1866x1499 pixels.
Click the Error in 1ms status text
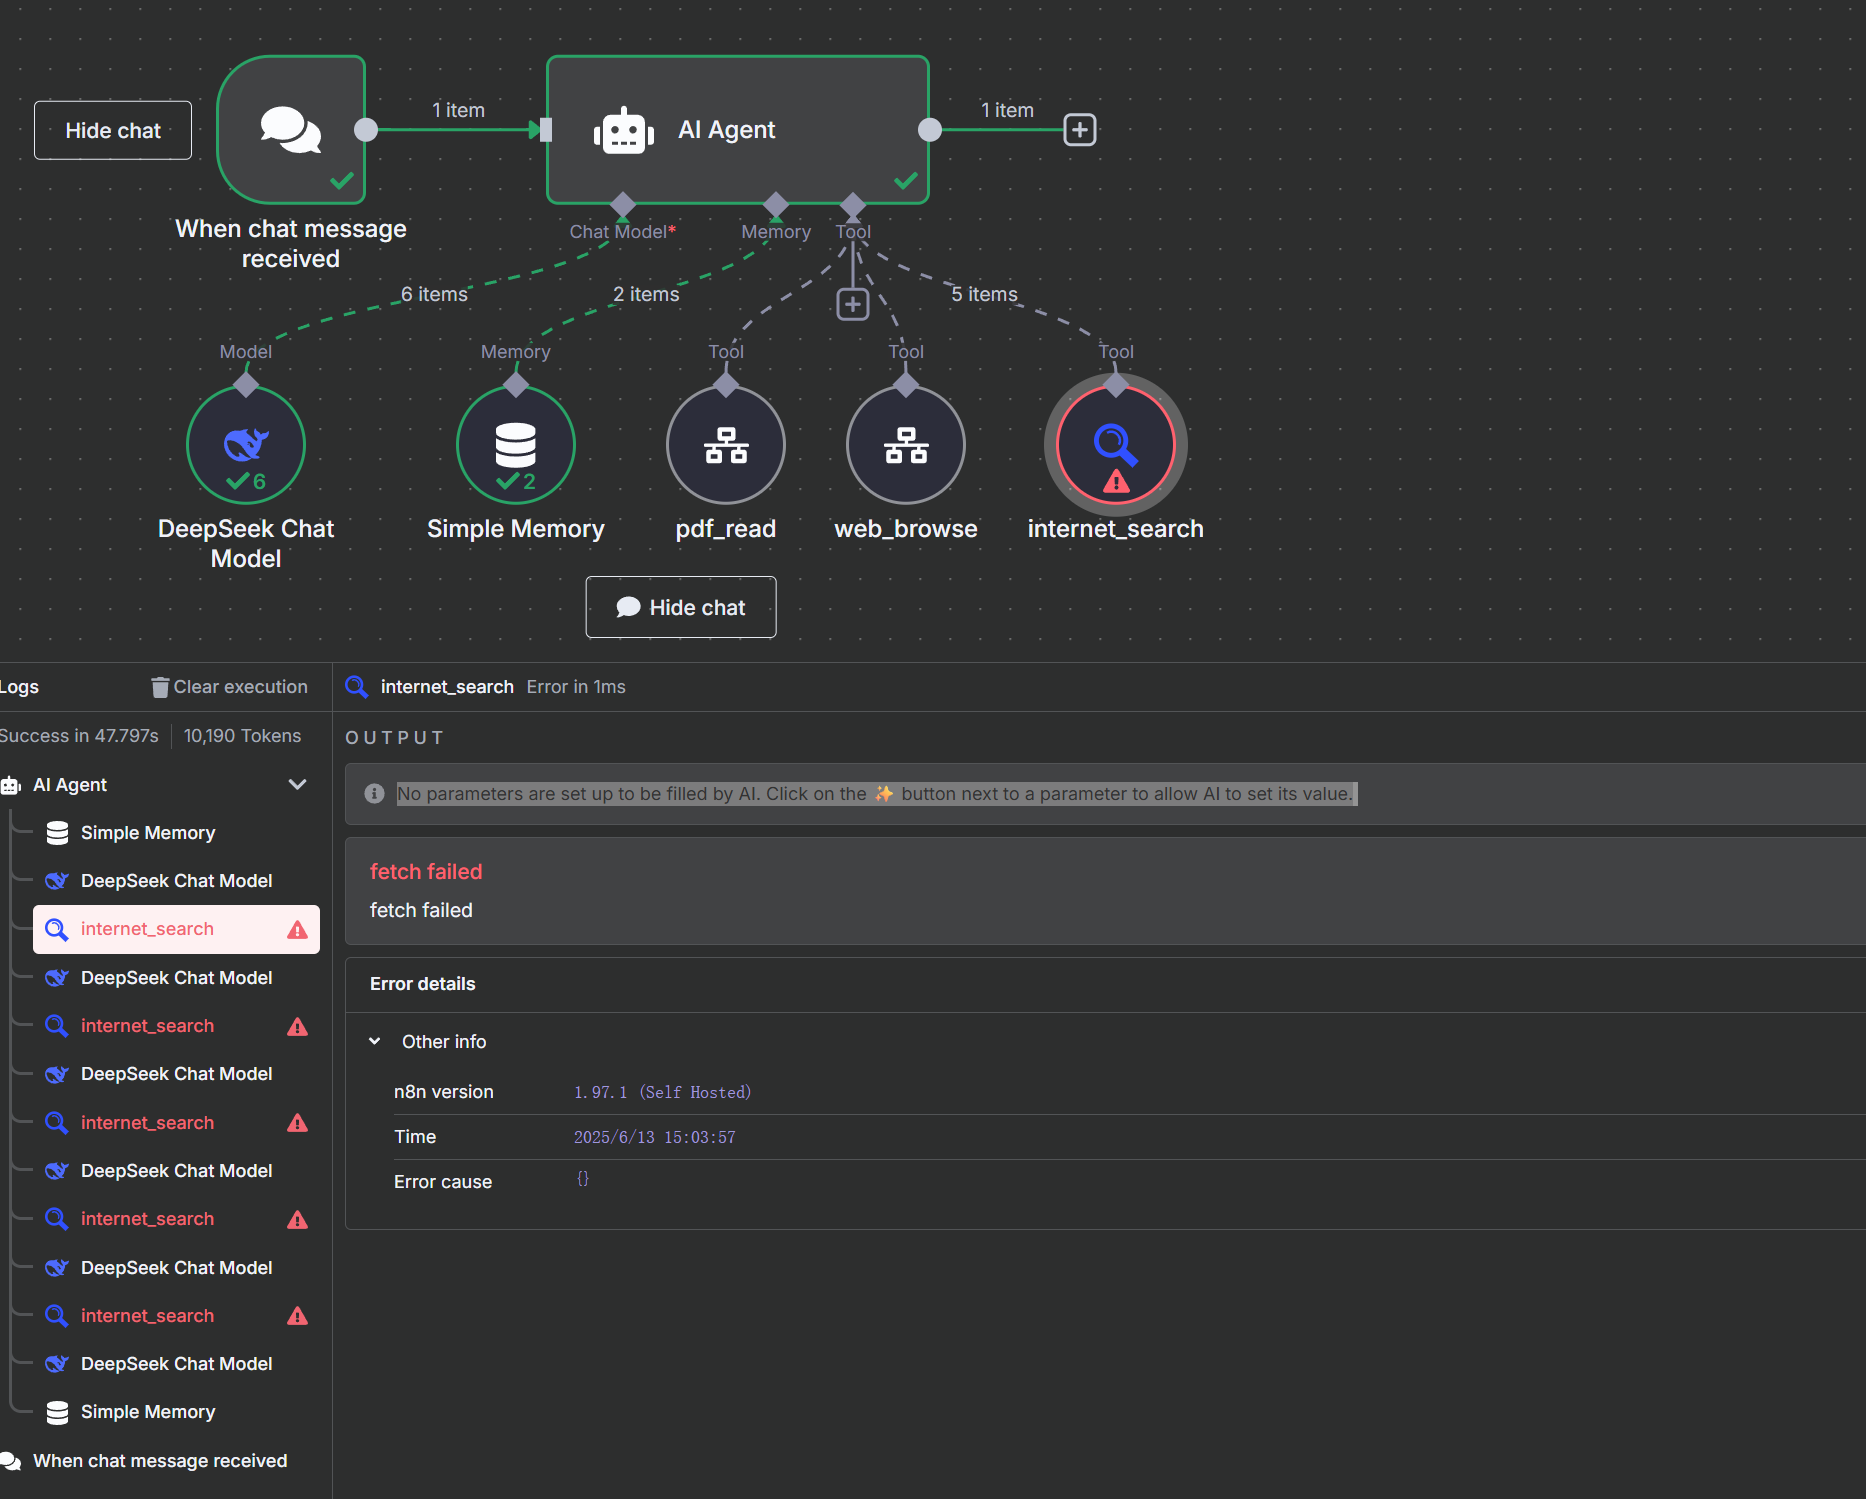click(x=576, y=687)
